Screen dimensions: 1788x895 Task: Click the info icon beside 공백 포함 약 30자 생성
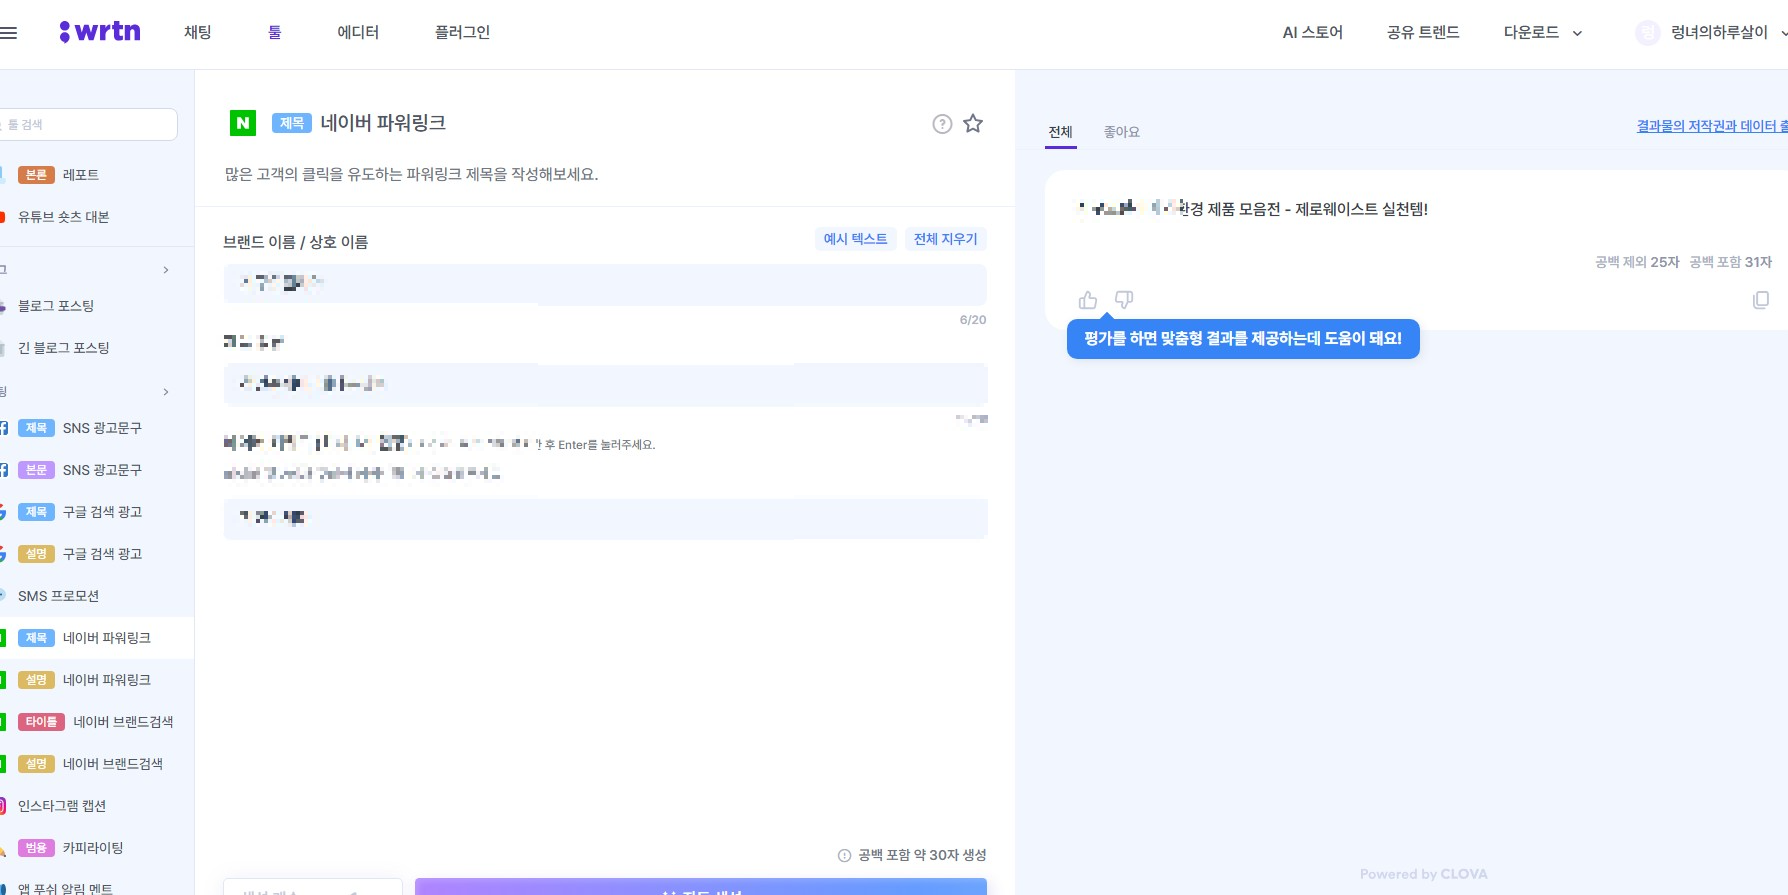[x=844, y=856]
